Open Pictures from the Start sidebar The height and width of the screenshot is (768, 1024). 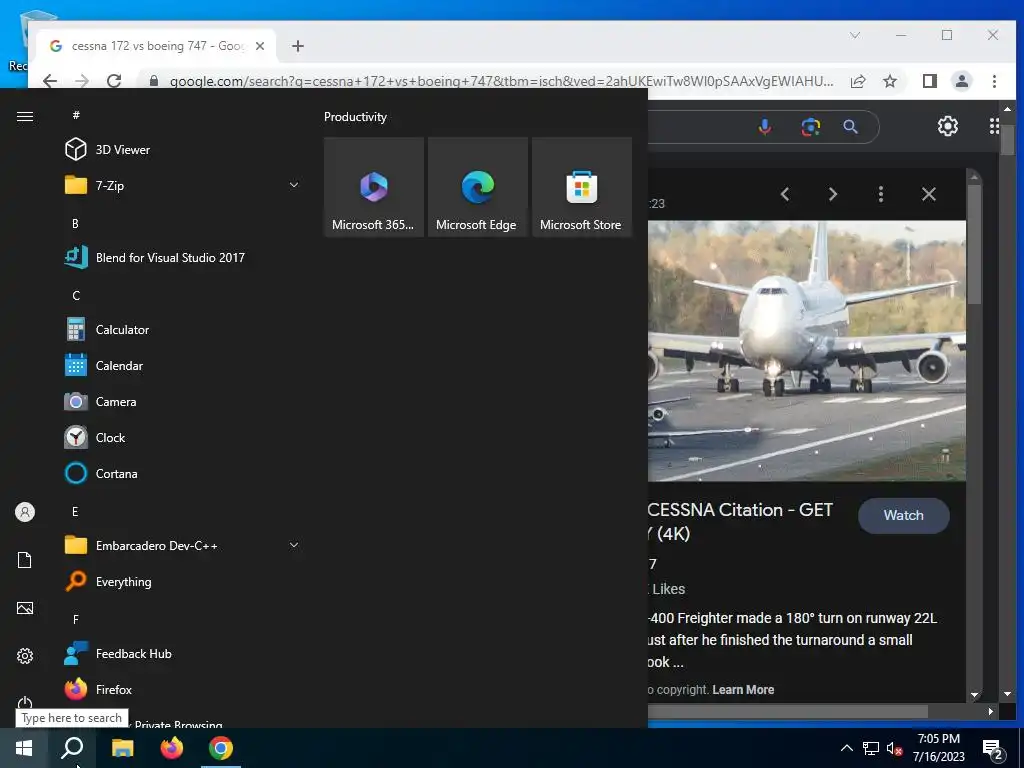(25, 608)
